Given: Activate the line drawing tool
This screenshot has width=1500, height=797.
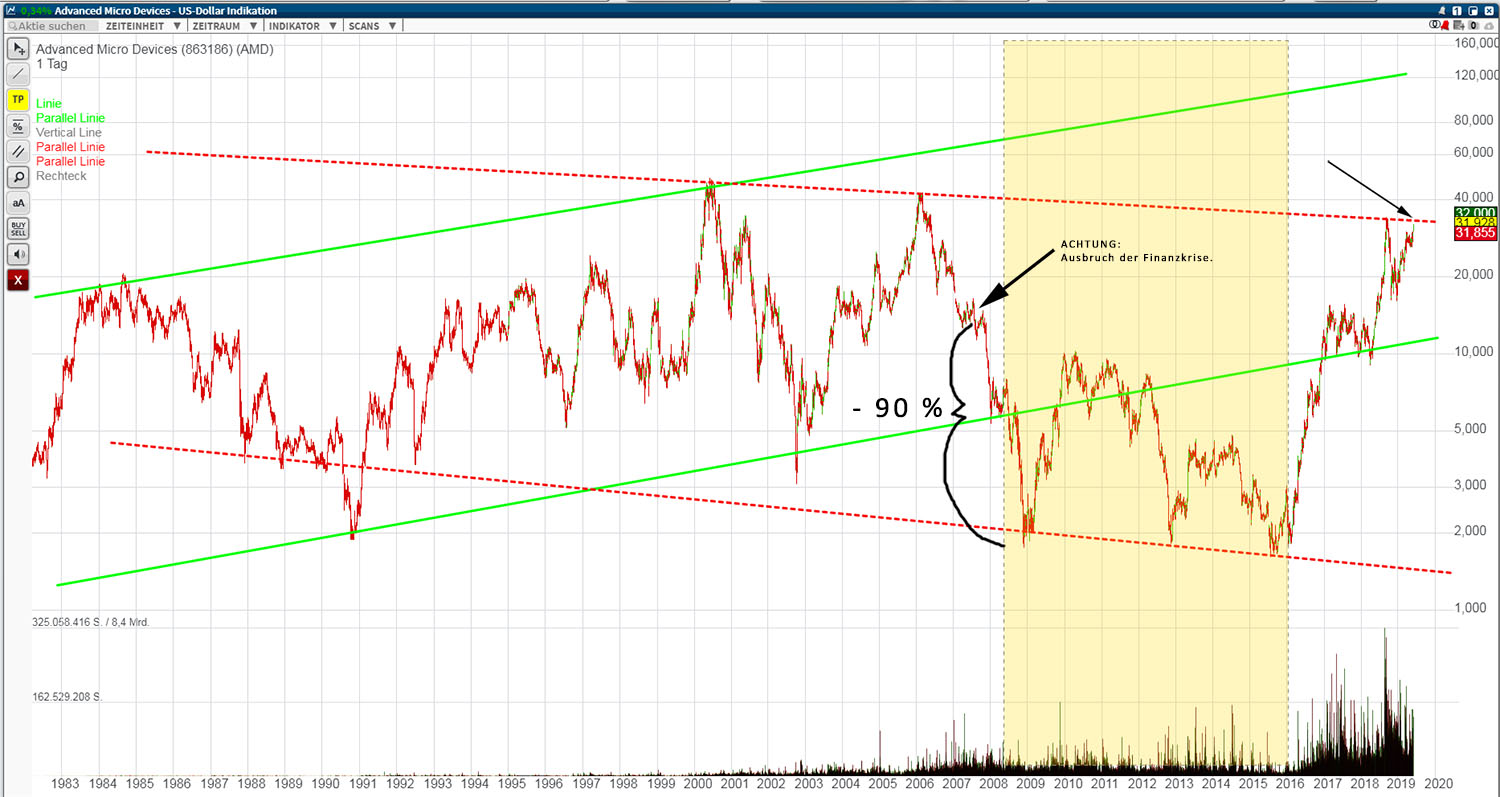Looking at the screenshot, I should click(17, 73).
